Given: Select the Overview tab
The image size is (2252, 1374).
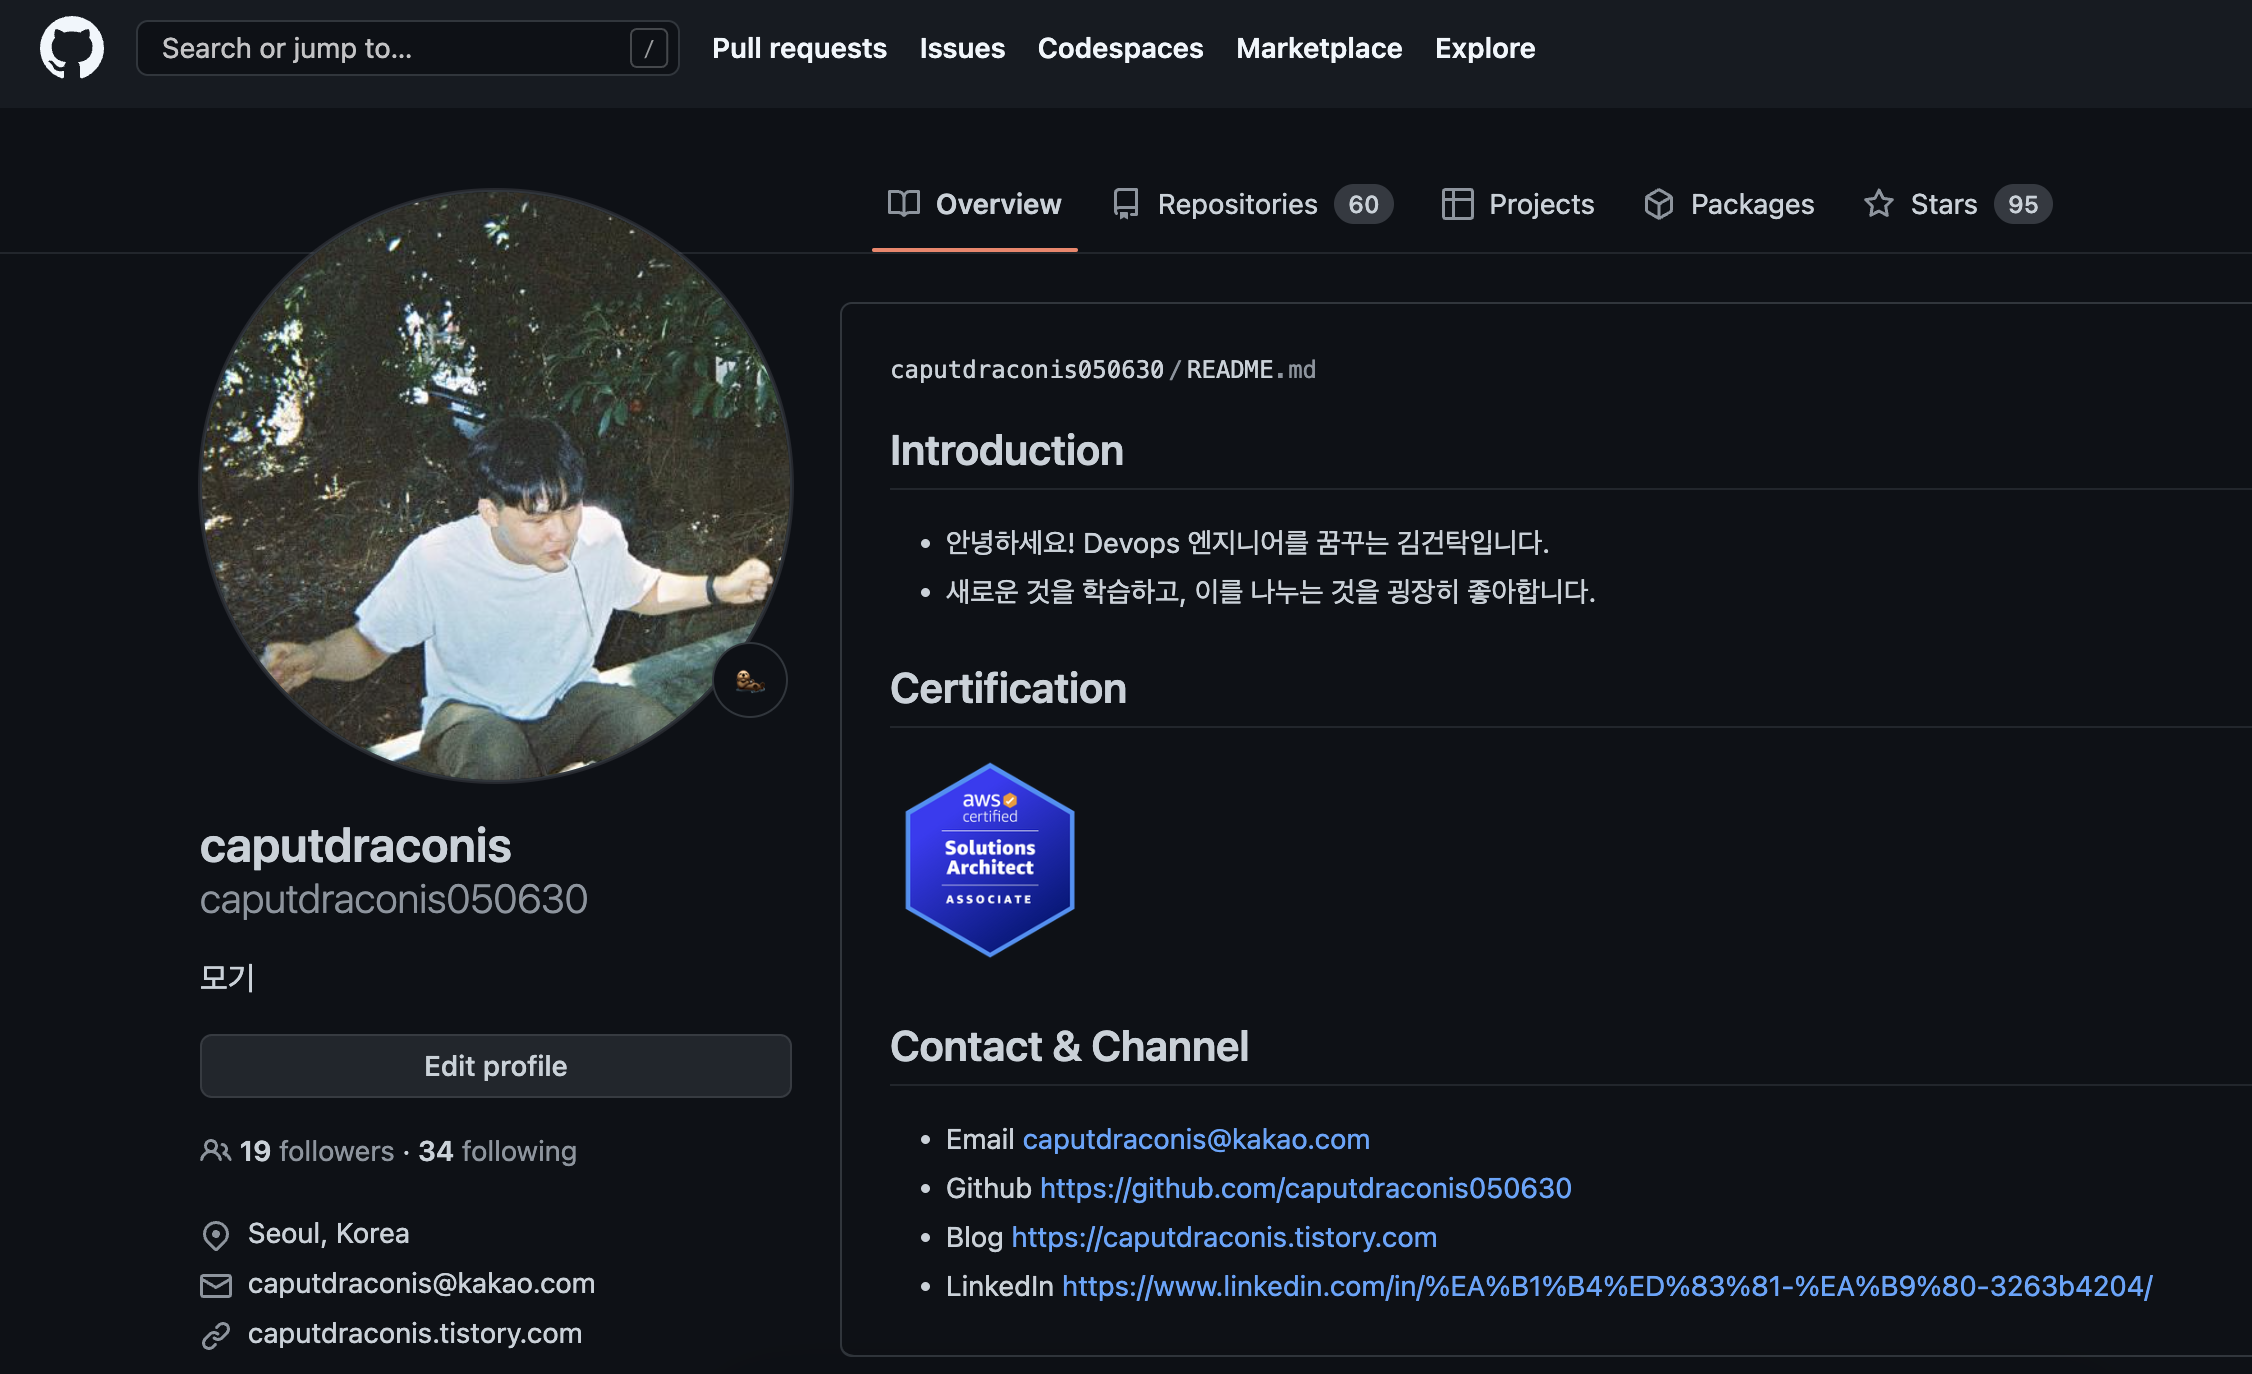Looking at the screenshot, I should coord(975,204).
